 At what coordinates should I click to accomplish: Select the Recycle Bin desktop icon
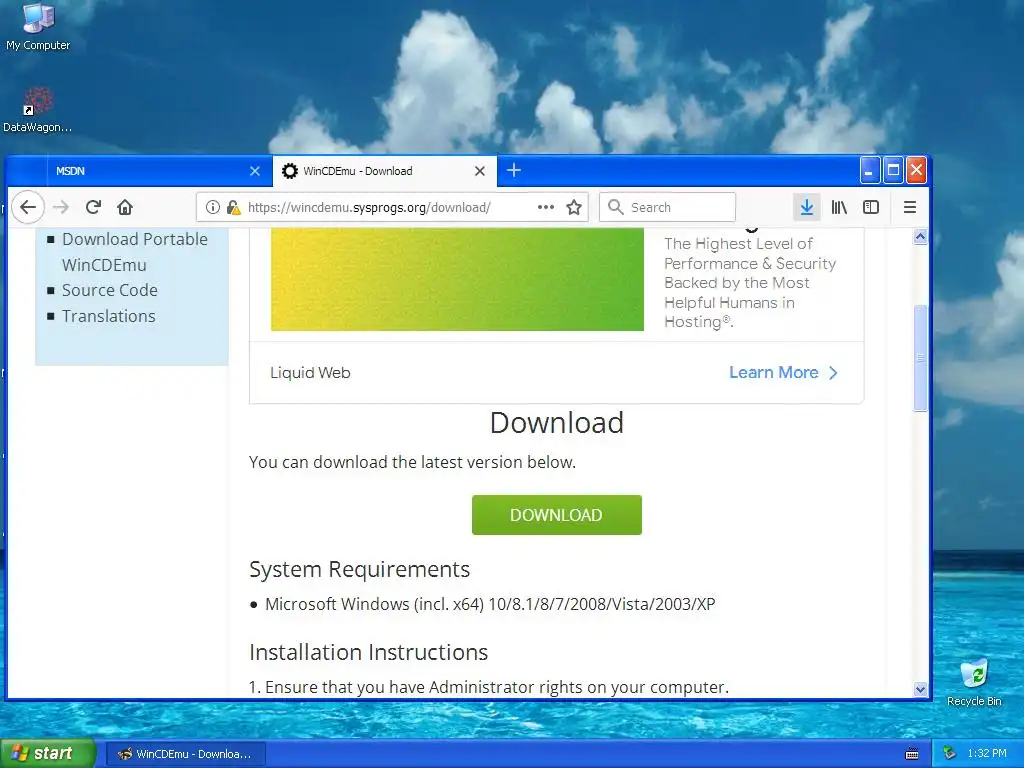tap(974, 682)
